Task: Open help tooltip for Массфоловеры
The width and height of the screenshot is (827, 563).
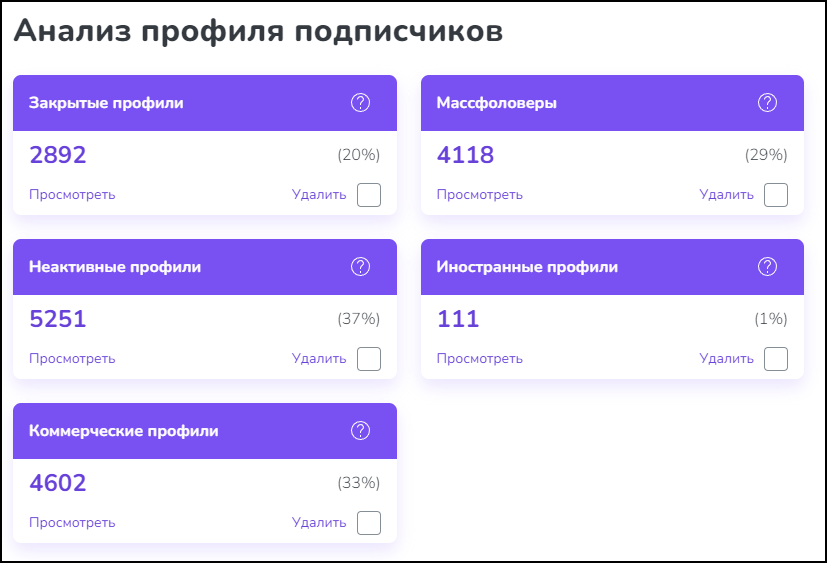Action: click(x=767, y=102)
